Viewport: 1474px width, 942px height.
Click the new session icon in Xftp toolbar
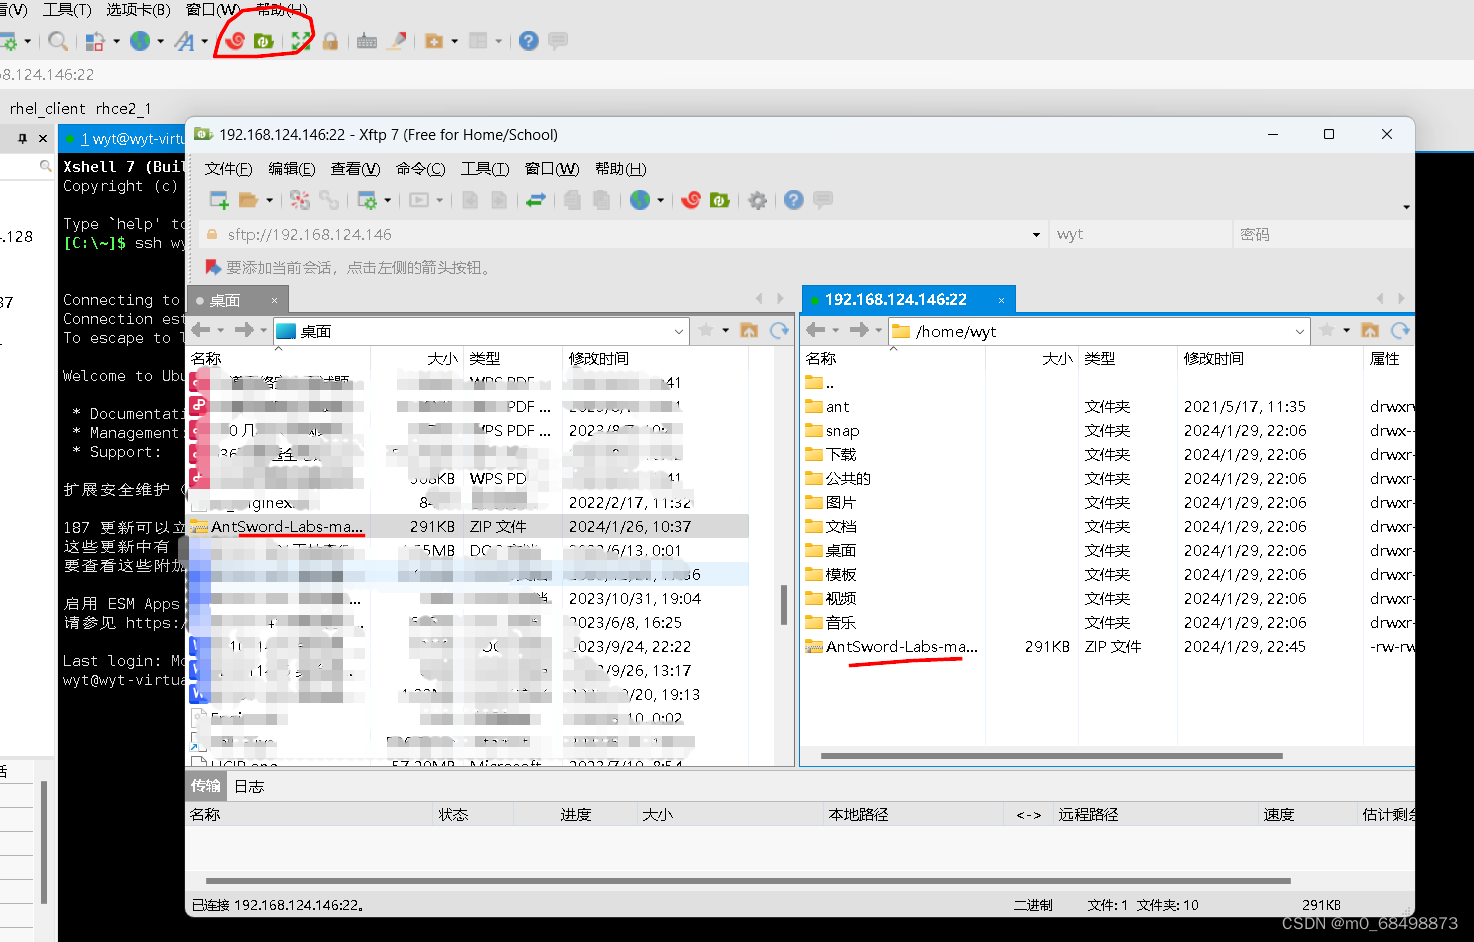[x=218, y=200]
